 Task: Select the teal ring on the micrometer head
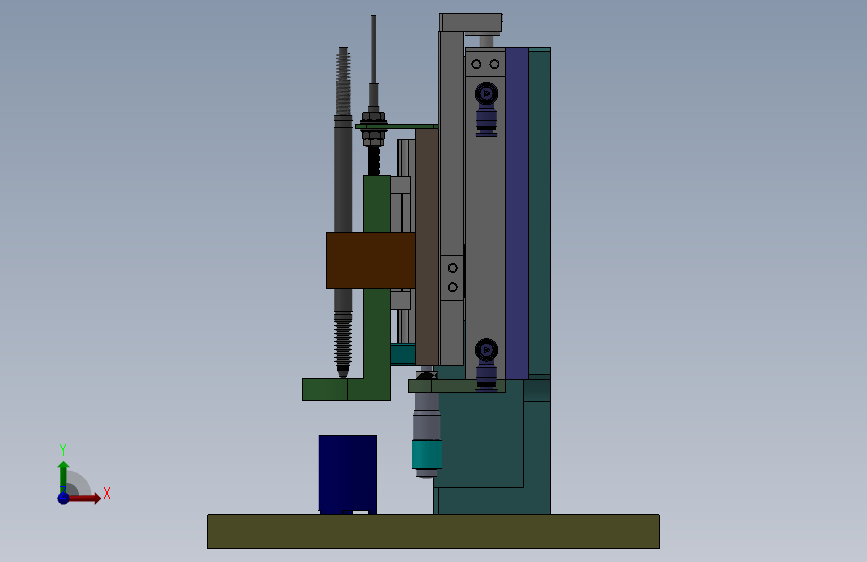[x=427, y=454]
